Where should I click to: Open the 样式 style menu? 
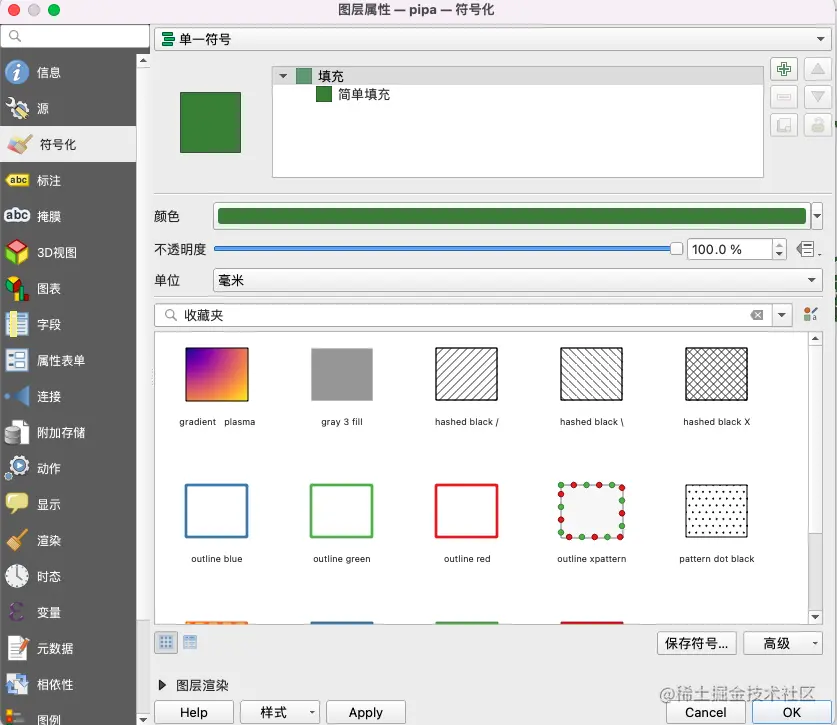[280, 712]
